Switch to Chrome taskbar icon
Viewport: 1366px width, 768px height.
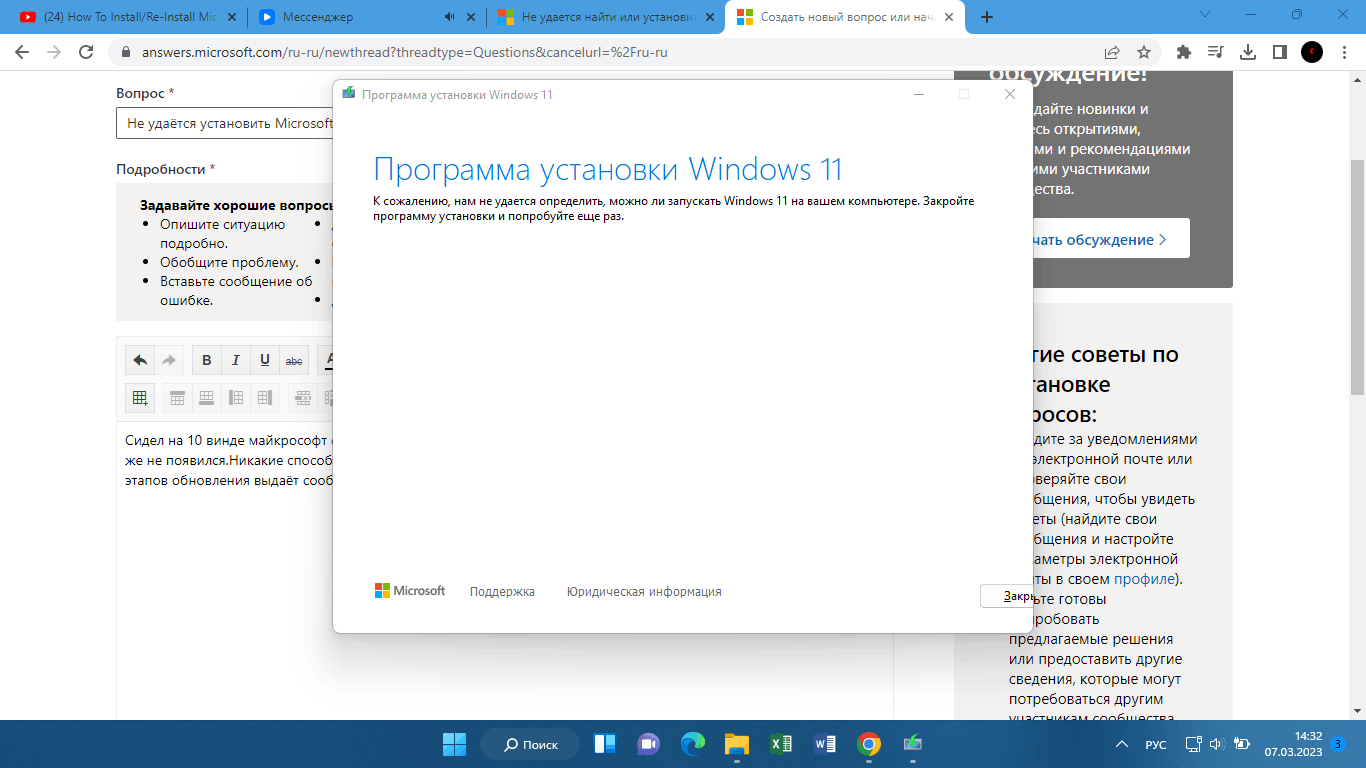click(869, 744)
